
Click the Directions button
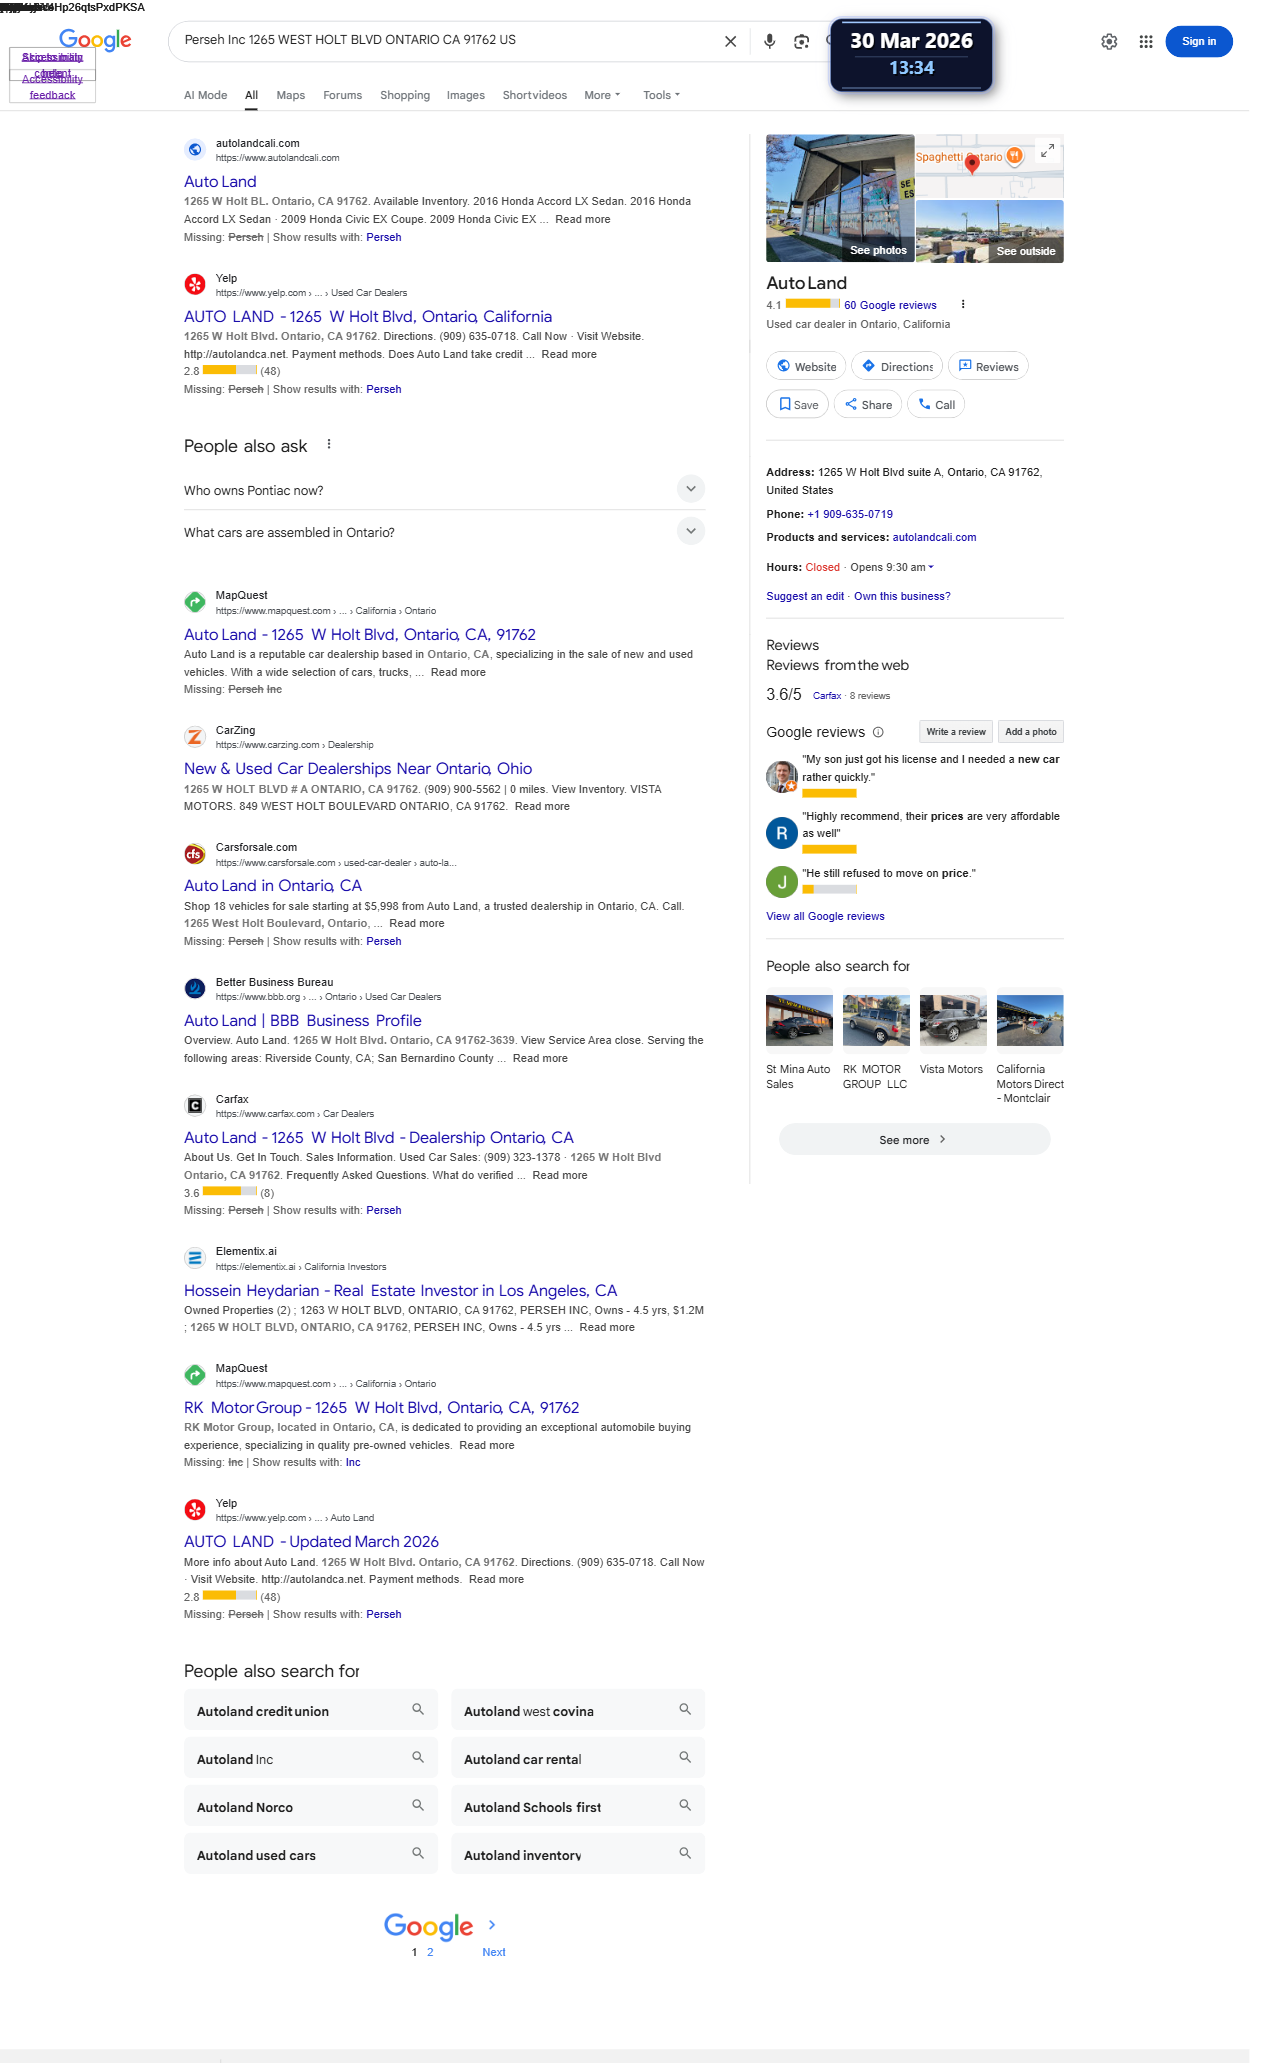(x=897, y=366)
